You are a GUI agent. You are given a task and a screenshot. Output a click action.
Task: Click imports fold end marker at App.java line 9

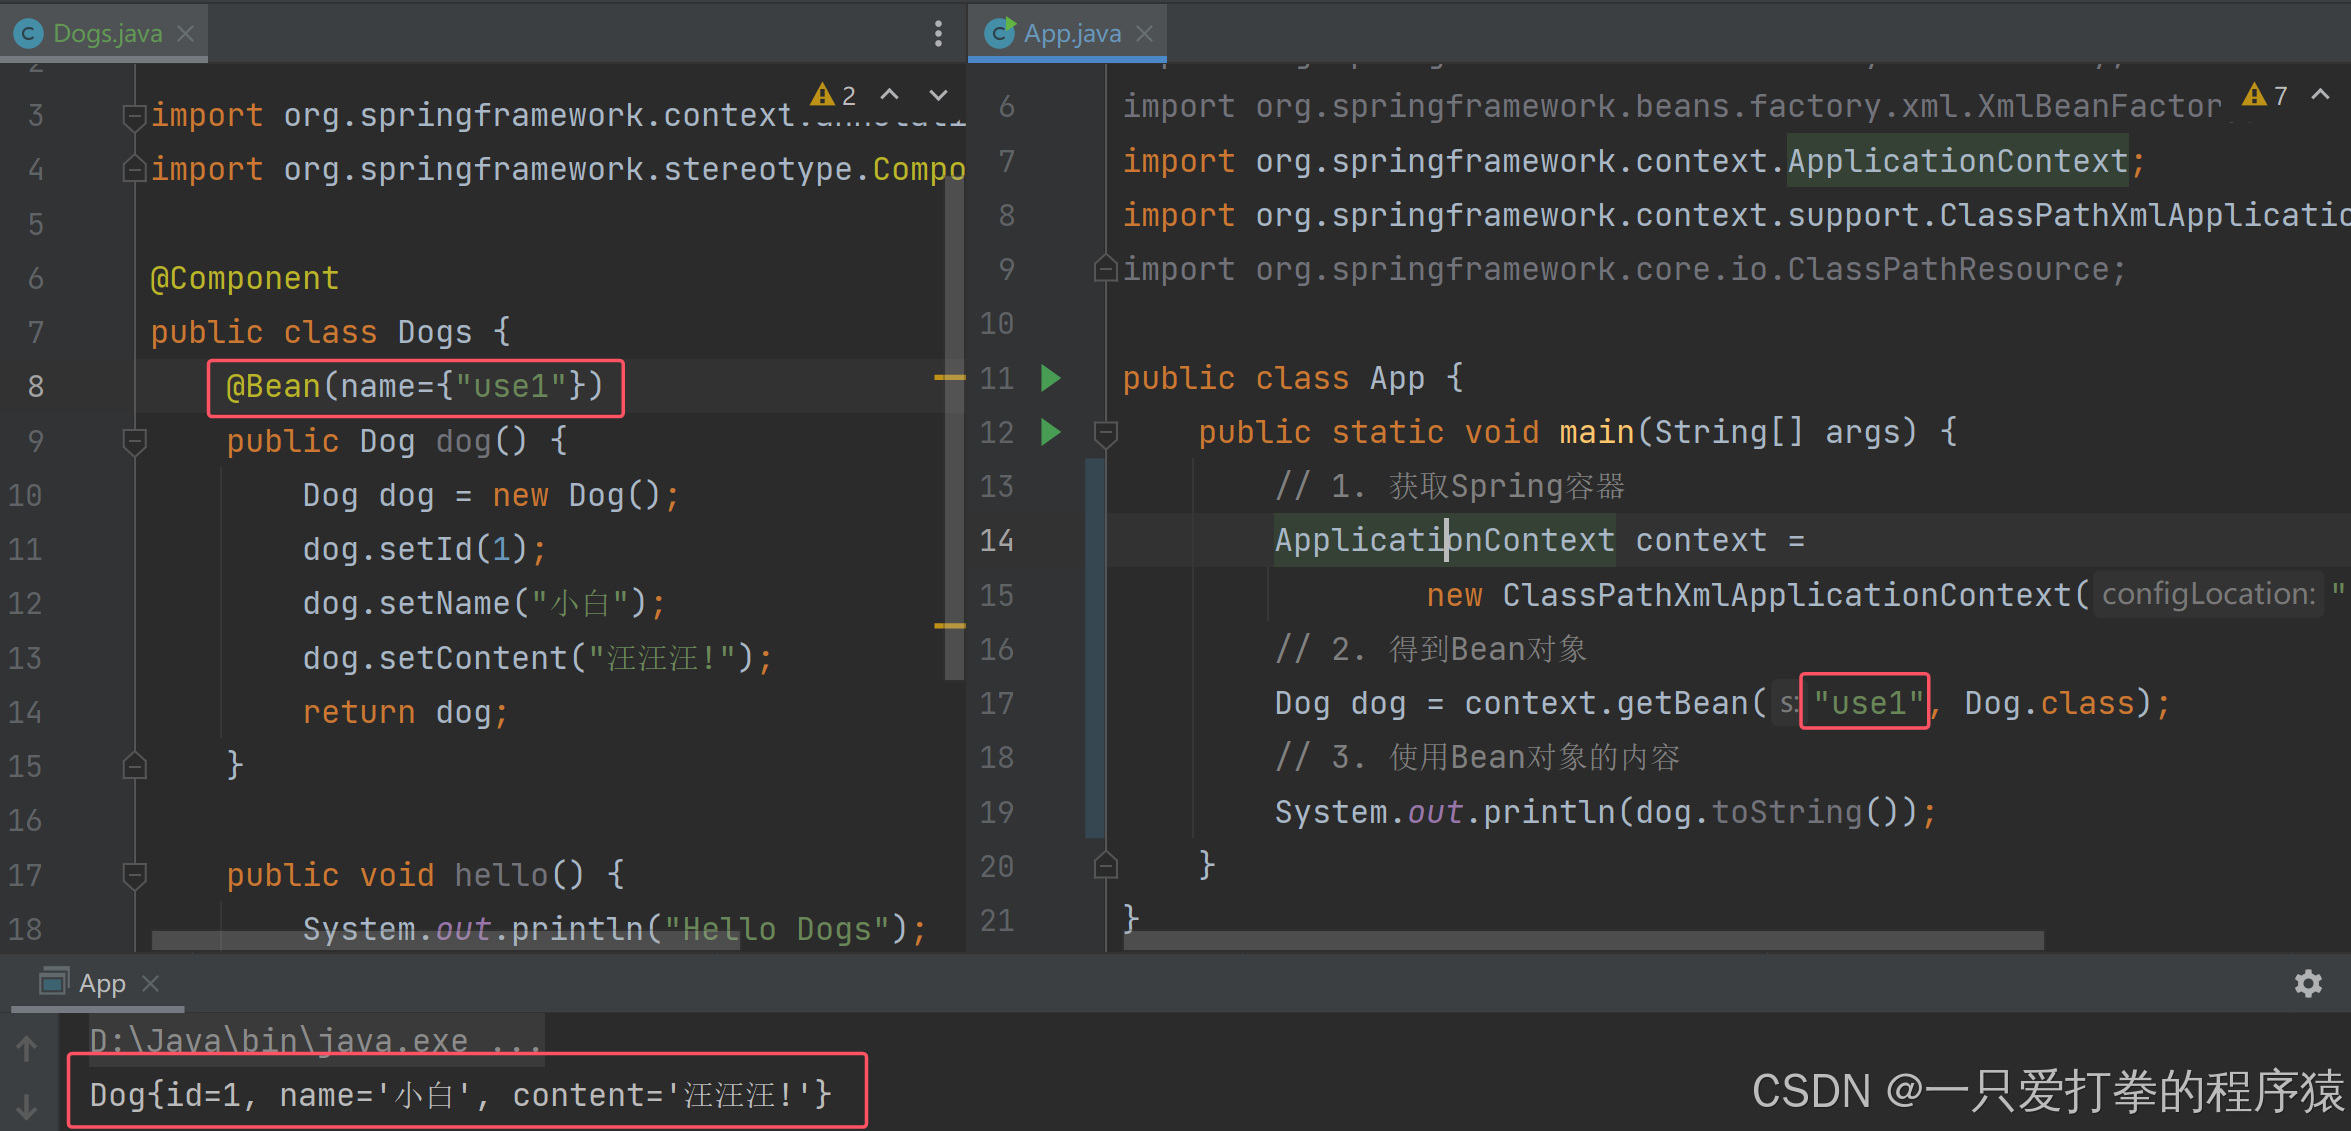tap(1105, 269)
